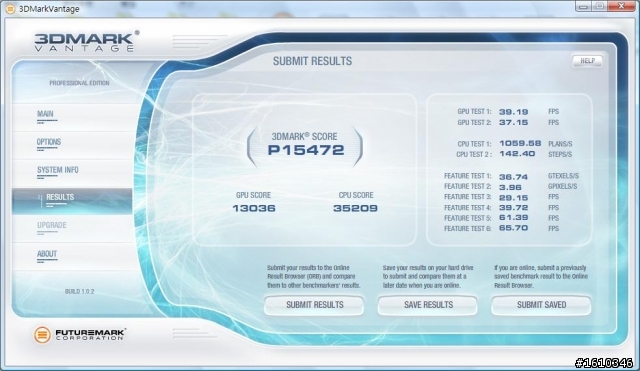Click the SUBMIT RESULTS button
640x371 pixels.
click(314, 305)
